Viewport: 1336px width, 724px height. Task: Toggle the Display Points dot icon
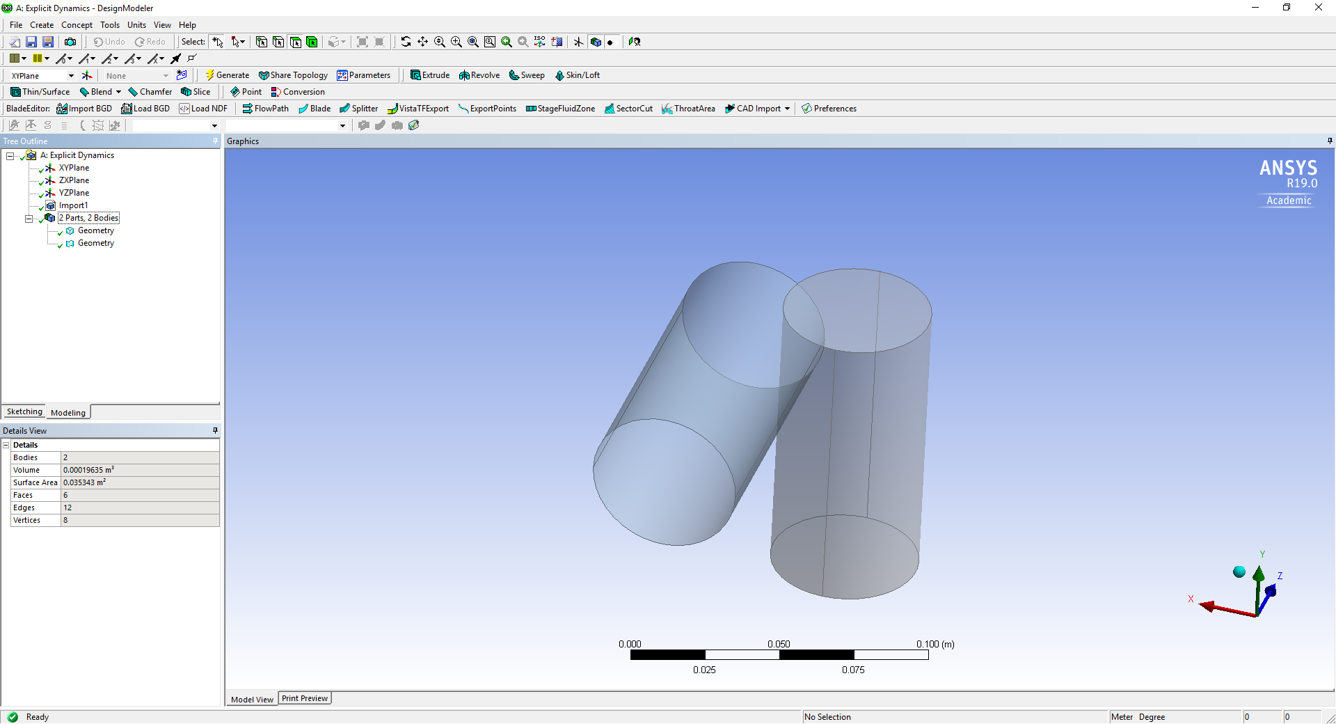point(610,42)
